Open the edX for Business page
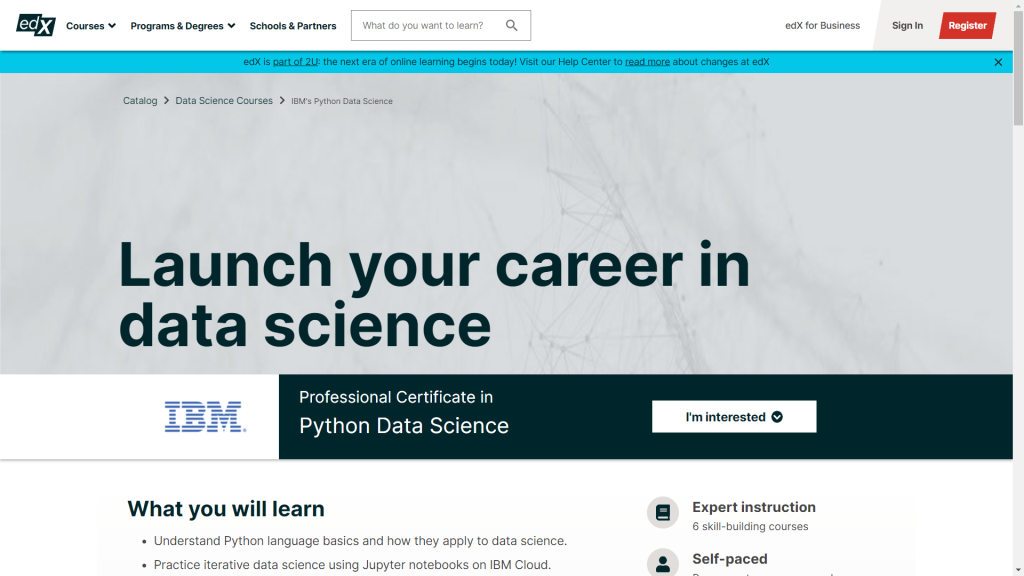This screenshot has width=1024, height=576. 822,25
